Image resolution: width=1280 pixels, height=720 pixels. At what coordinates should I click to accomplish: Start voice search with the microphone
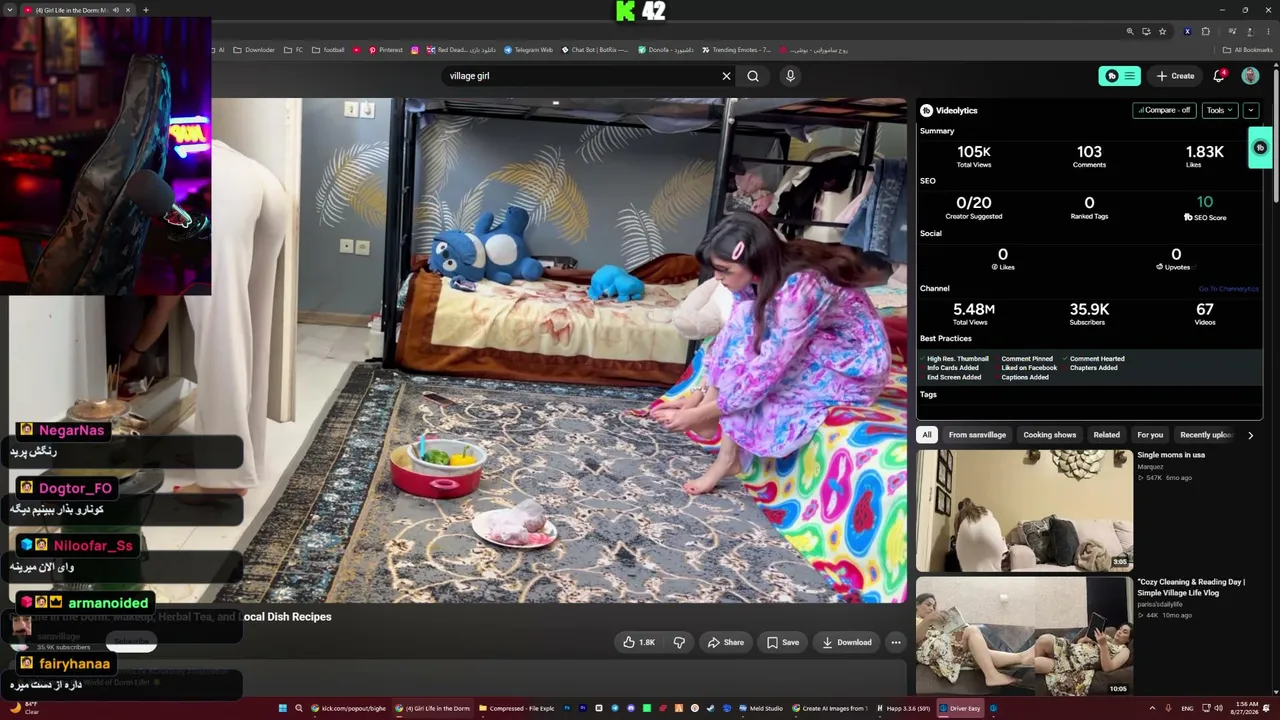[790, 76]
